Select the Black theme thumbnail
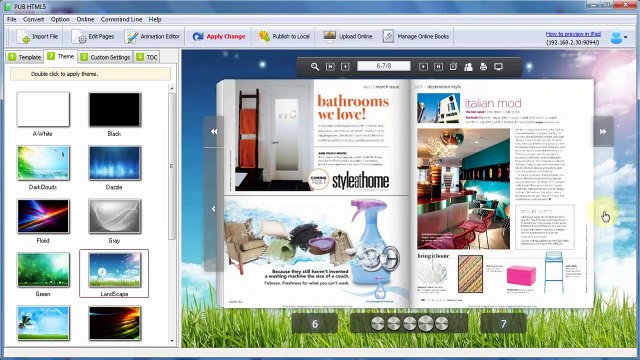Screen dimensions: 640x360 click(x=115, y=109)
